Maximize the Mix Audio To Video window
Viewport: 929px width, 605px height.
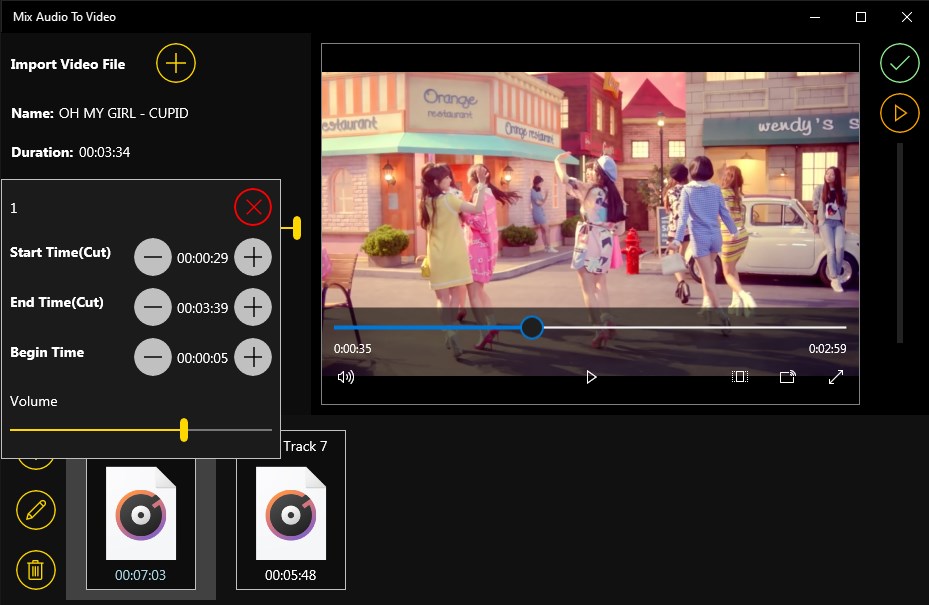[861, 17]
